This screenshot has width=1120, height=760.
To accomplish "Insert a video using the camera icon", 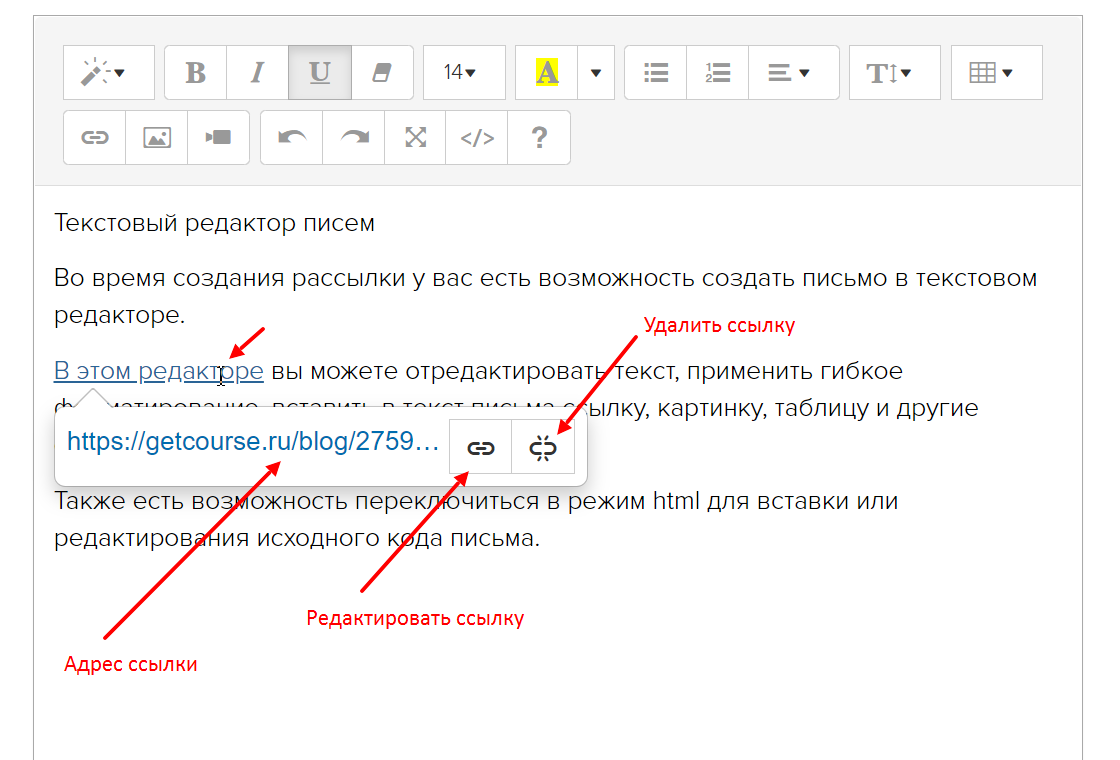I will [x=218, y=137].
